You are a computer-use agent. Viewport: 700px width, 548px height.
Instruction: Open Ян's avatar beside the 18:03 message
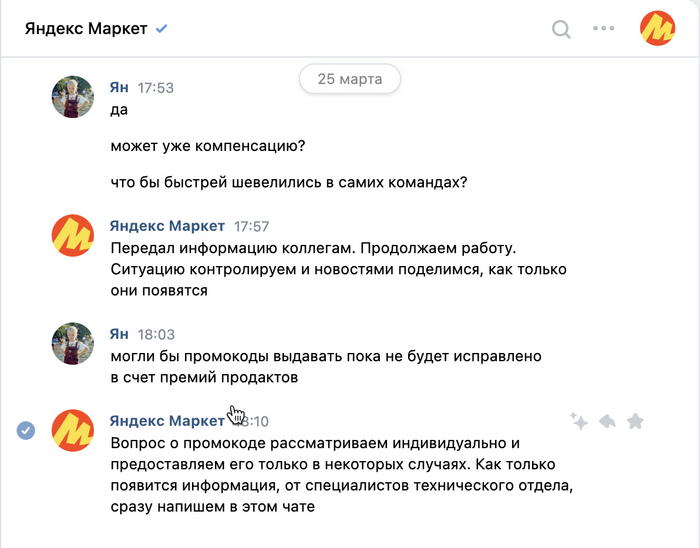[x=72, y=343]
